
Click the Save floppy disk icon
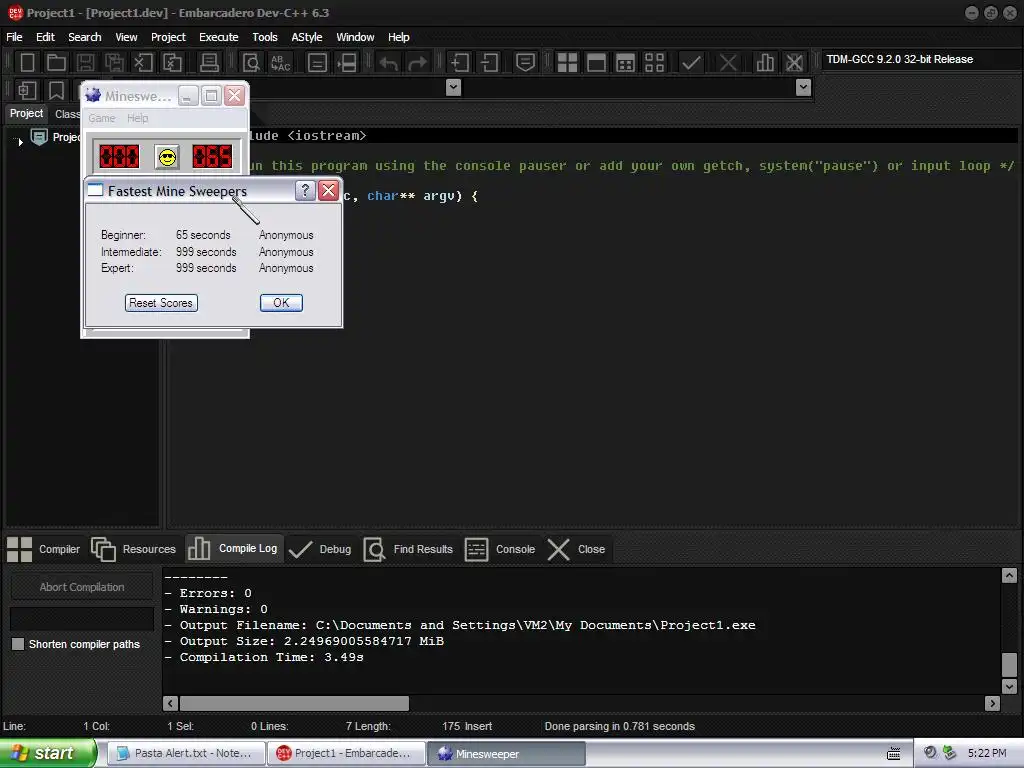[85, 63]
